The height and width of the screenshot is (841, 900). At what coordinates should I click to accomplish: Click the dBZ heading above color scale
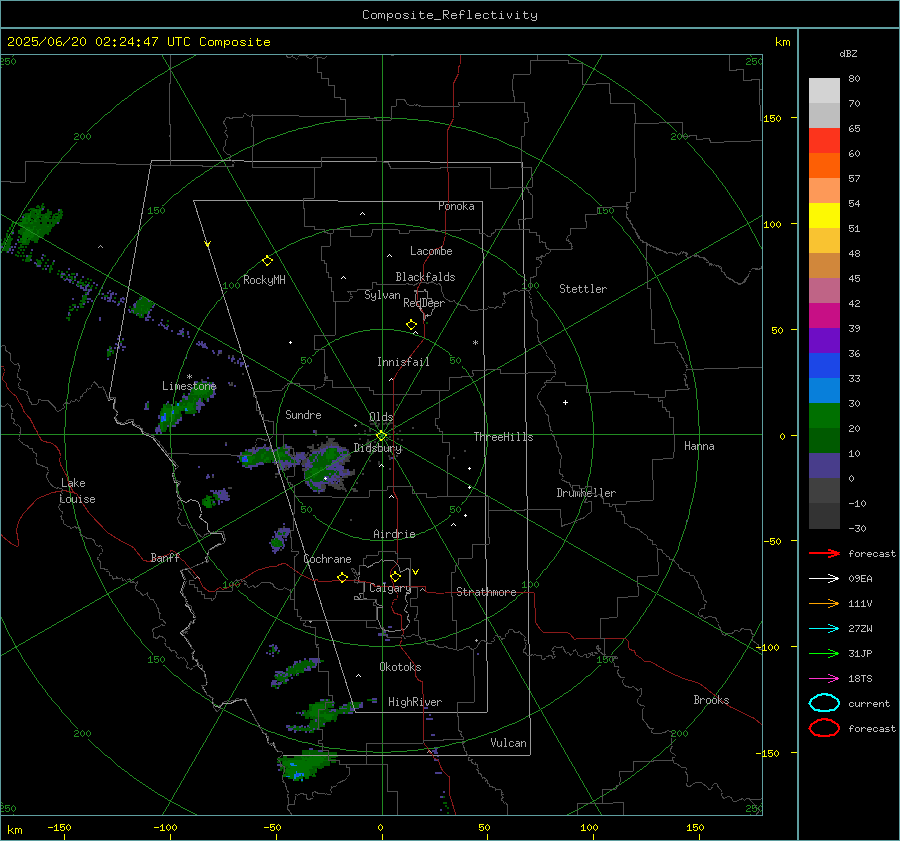click(x=848, y=54)
